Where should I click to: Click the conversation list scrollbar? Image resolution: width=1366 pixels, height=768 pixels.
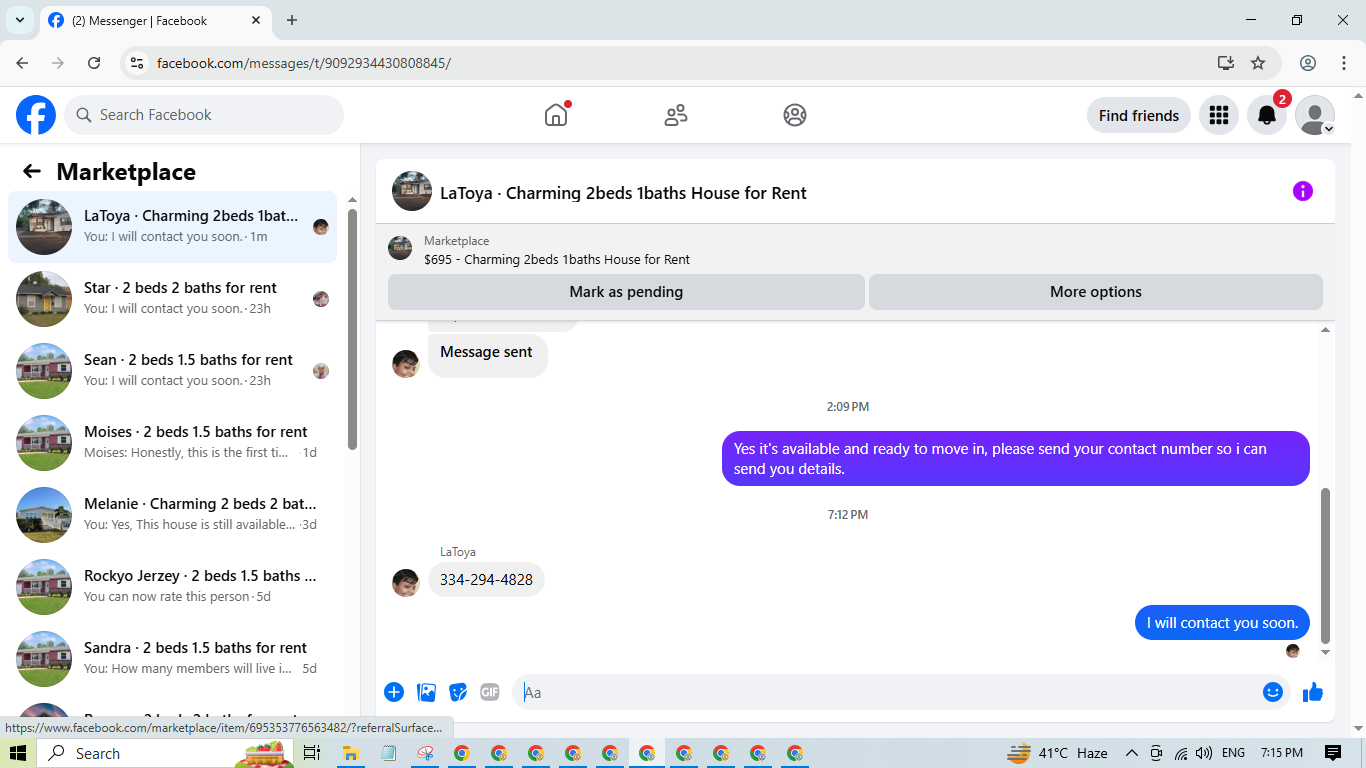pos(352,330)
